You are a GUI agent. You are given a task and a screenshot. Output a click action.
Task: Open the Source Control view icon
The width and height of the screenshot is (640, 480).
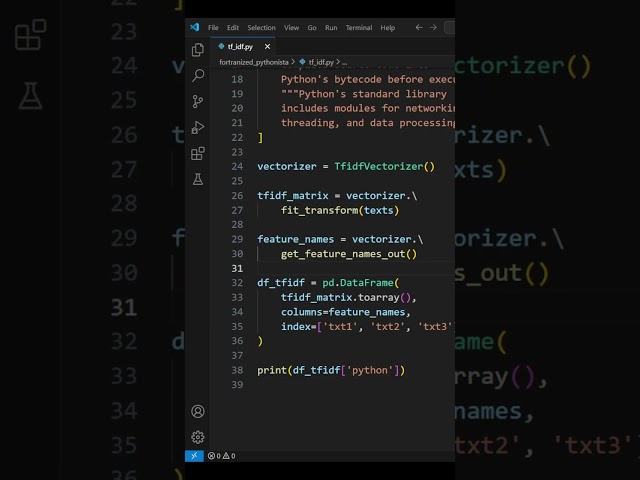tap(198, 101)
